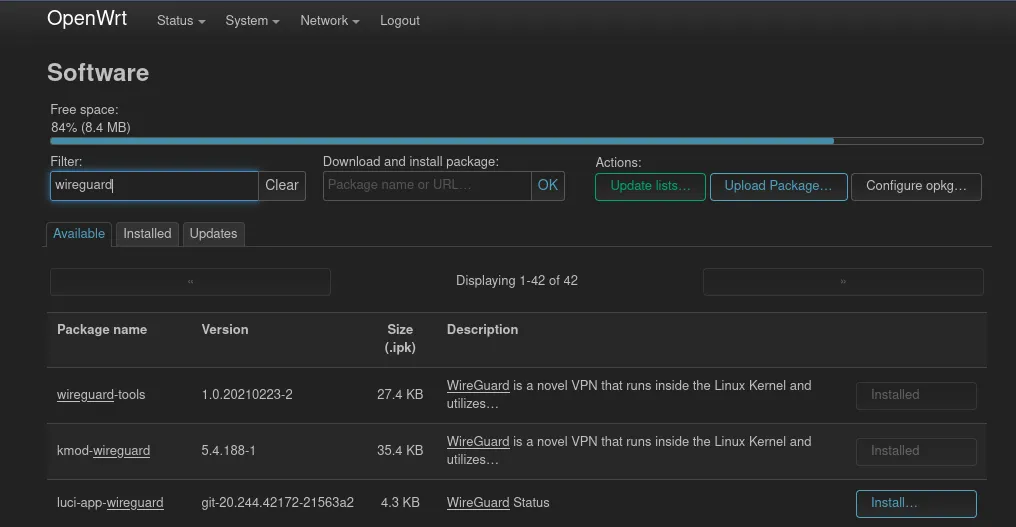Clear the package filter

point(281,185)
